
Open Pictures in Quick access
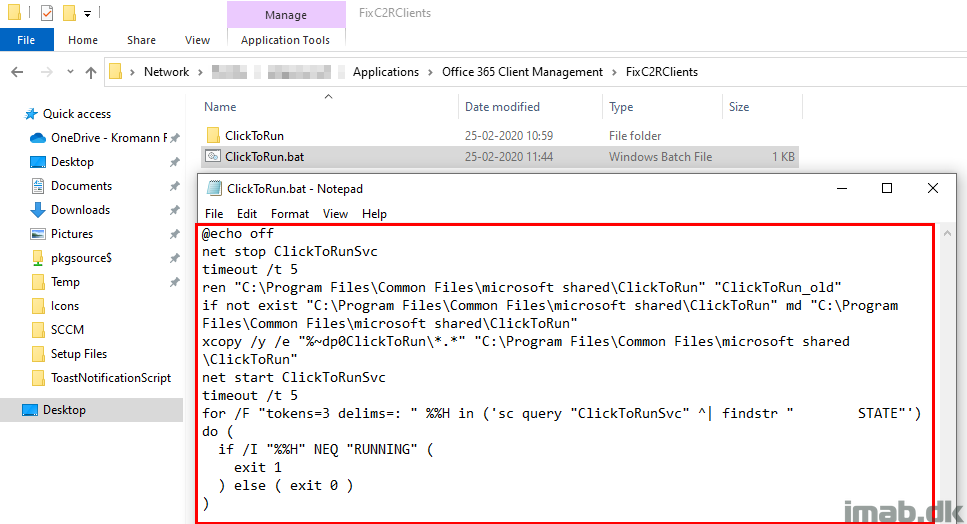click(72, 234)
